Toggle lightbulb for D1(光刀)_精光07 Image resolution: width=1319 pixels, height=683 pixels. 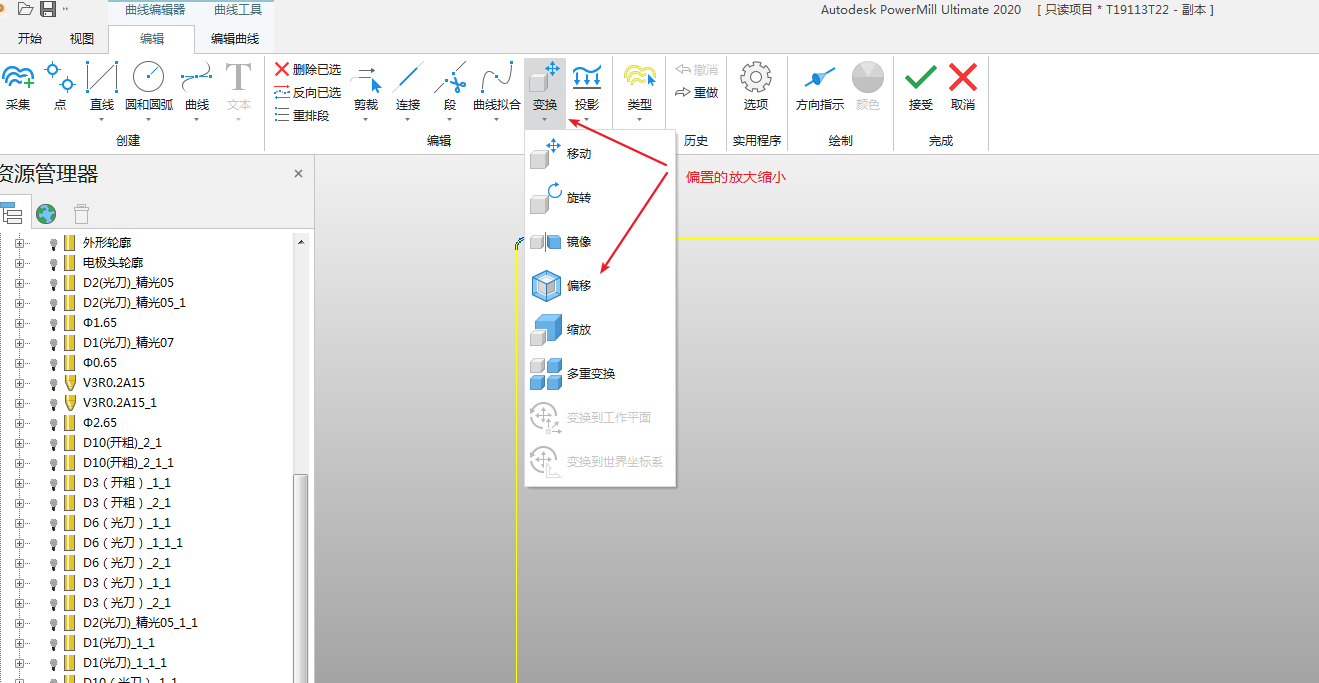click(x=53, y=343)
